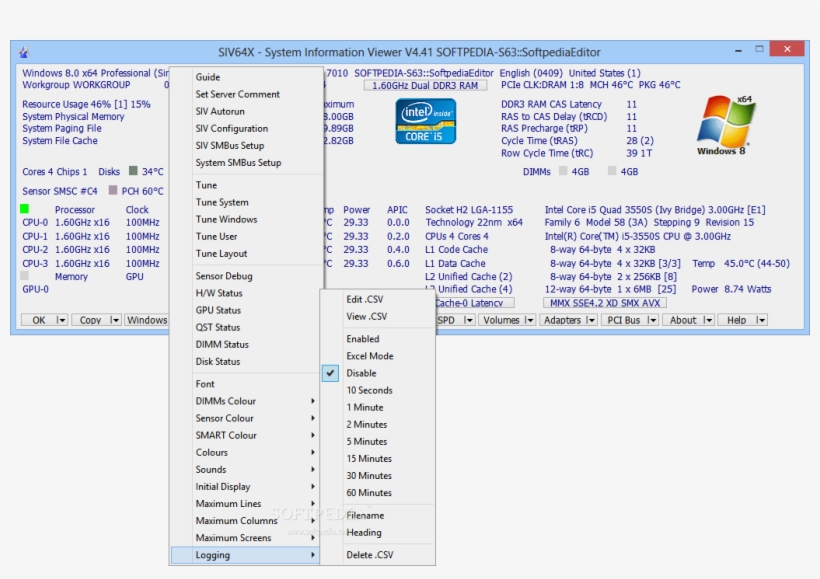This screenshot has width=820, height=579.
Task: Open SIV Autorun option
Action: click(245, 111)
